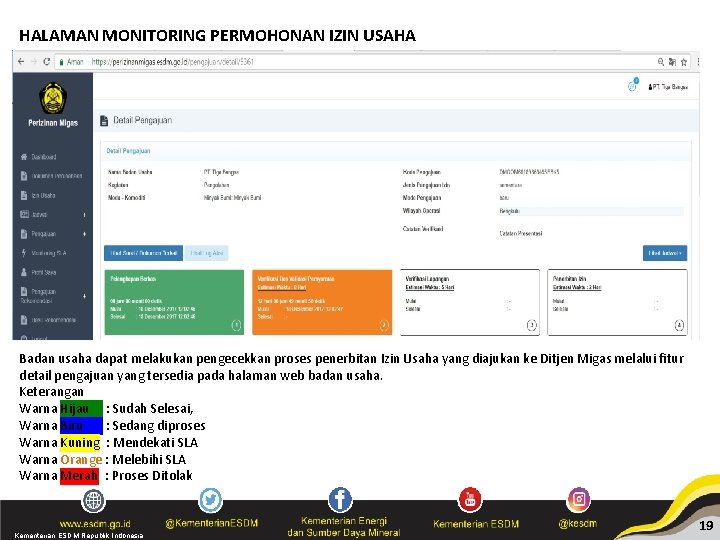Click the browser back arrow
The height and width of the screenshot is (540, 720).
[x=21, y=62]
